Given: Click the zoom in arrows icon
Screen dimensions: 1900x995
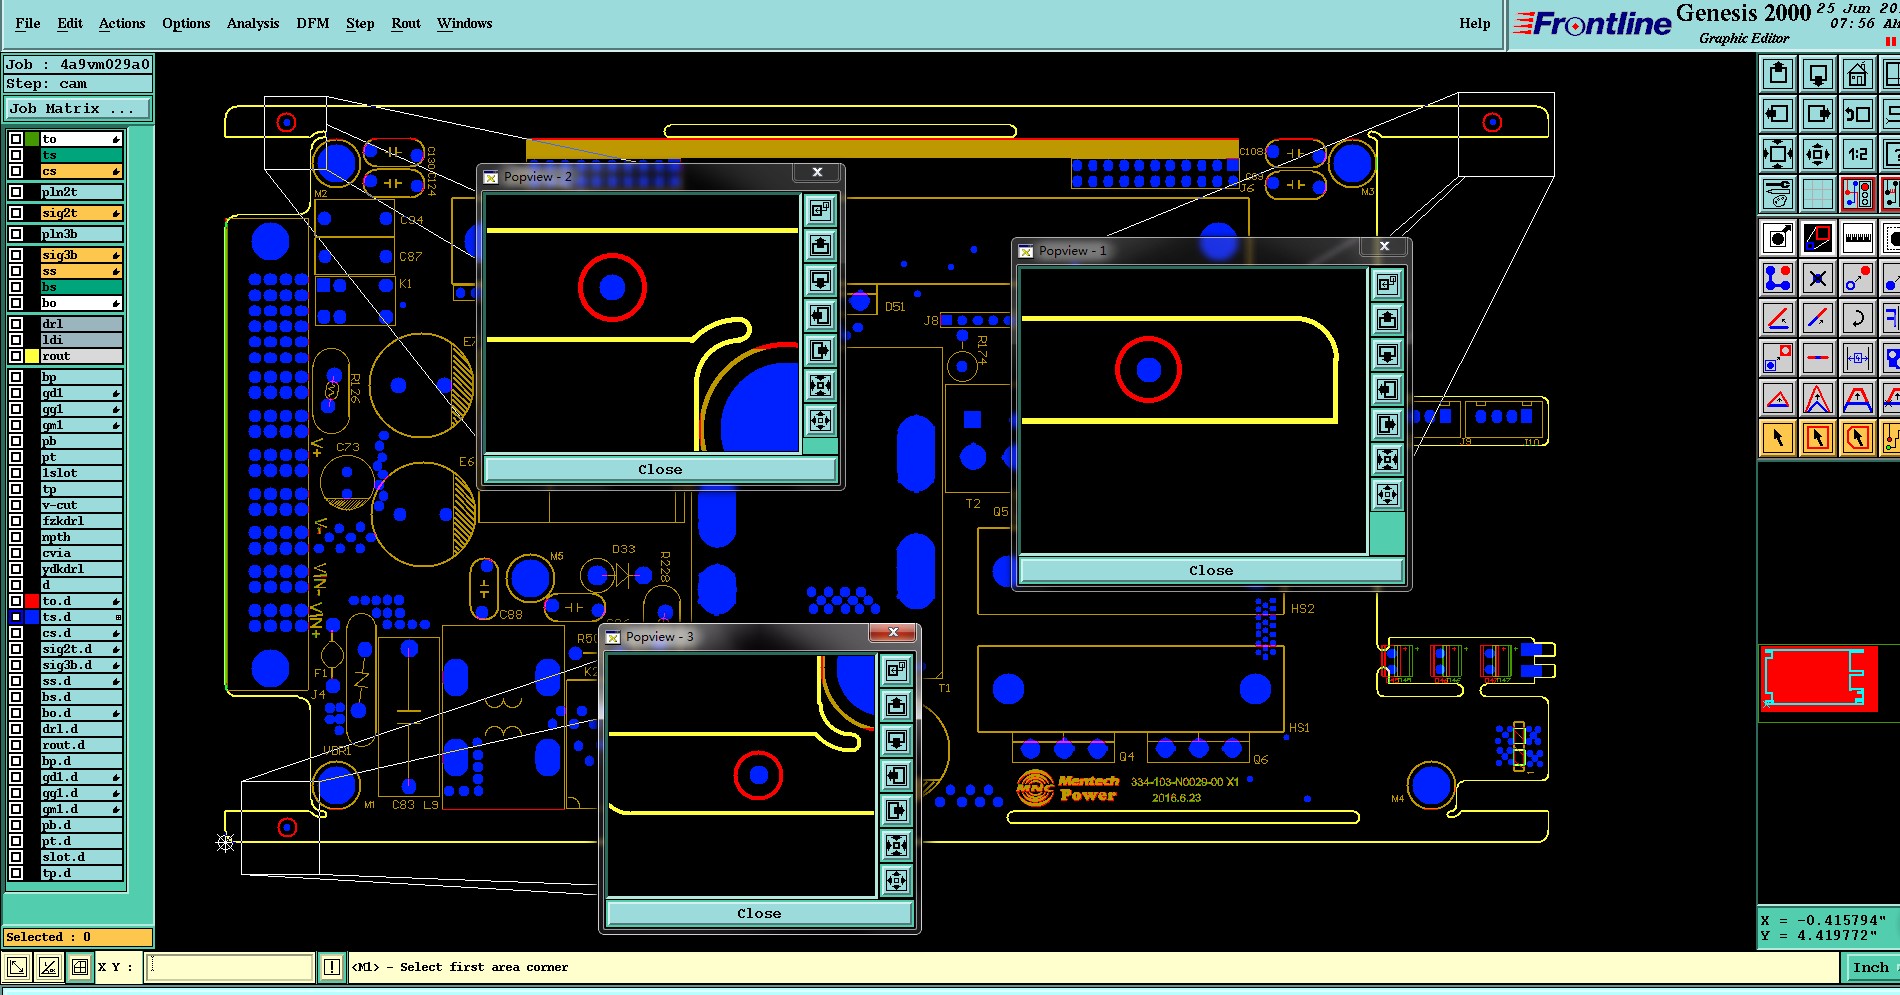Looking at the screenshot, I should [1818, 154].
